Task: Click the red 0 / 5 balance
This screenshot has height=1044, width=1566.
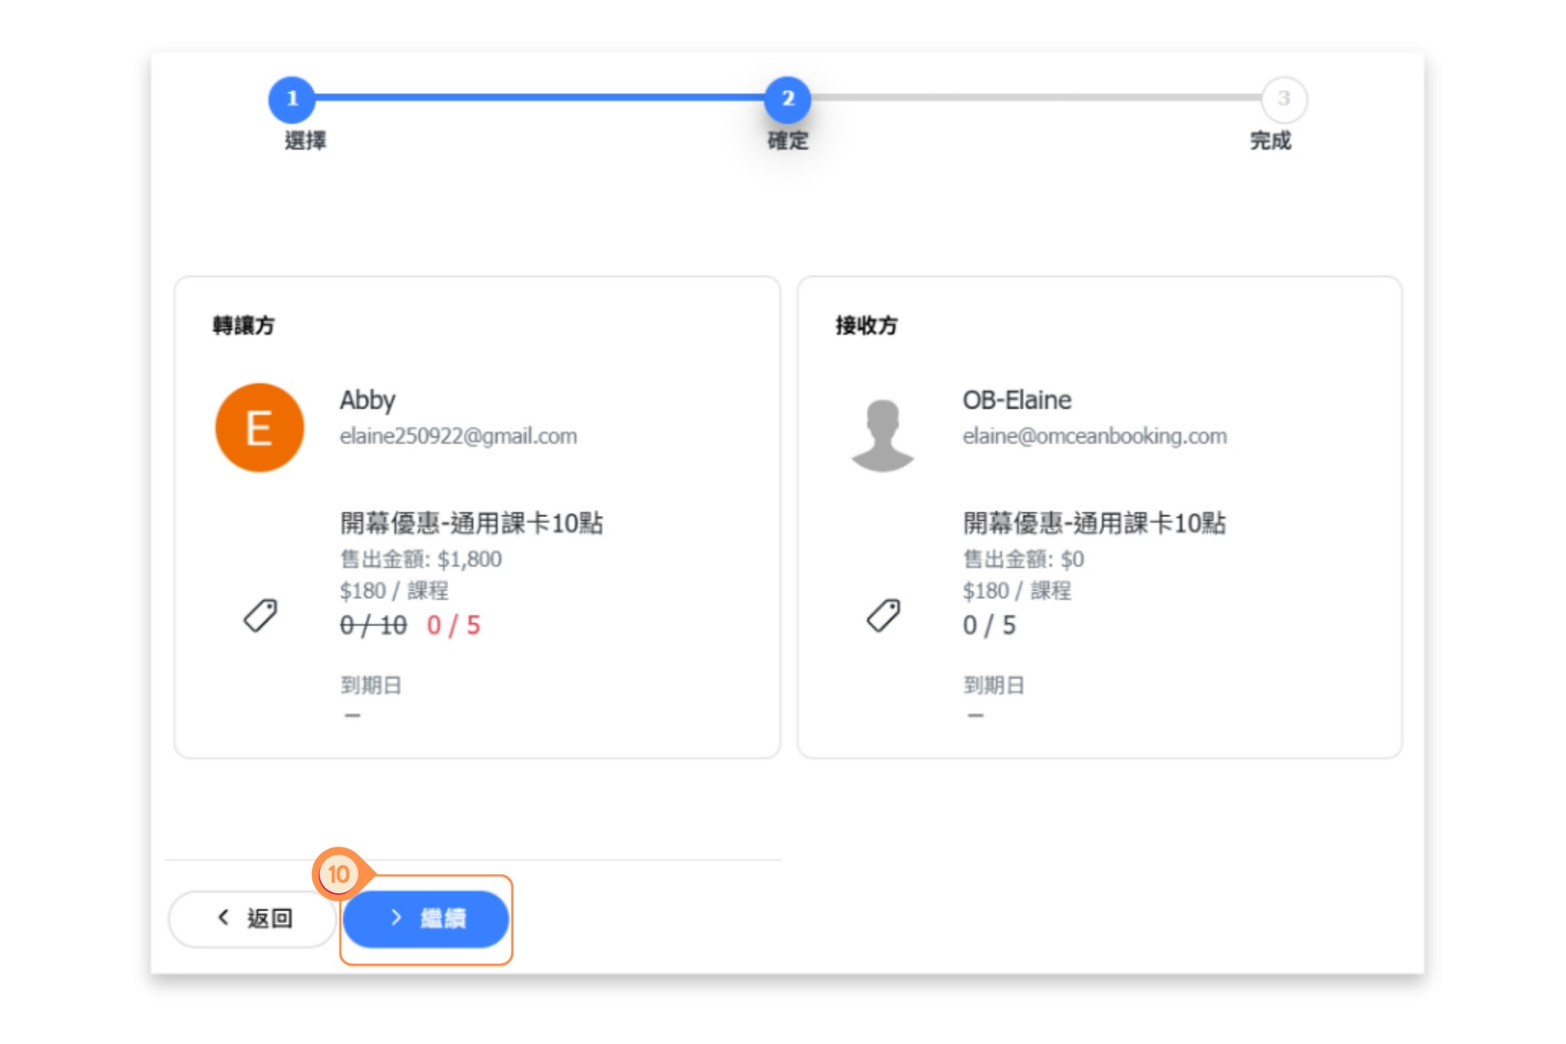Action: (x=453, y=626)
